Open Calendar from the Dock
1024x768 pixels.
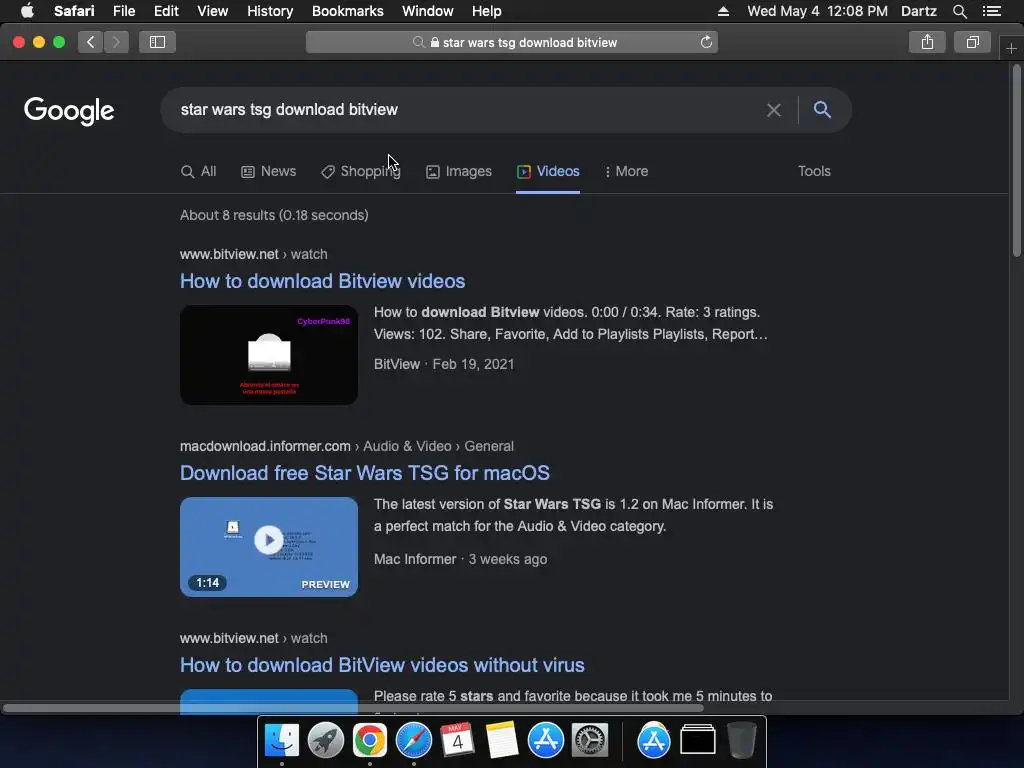(457, 740)
